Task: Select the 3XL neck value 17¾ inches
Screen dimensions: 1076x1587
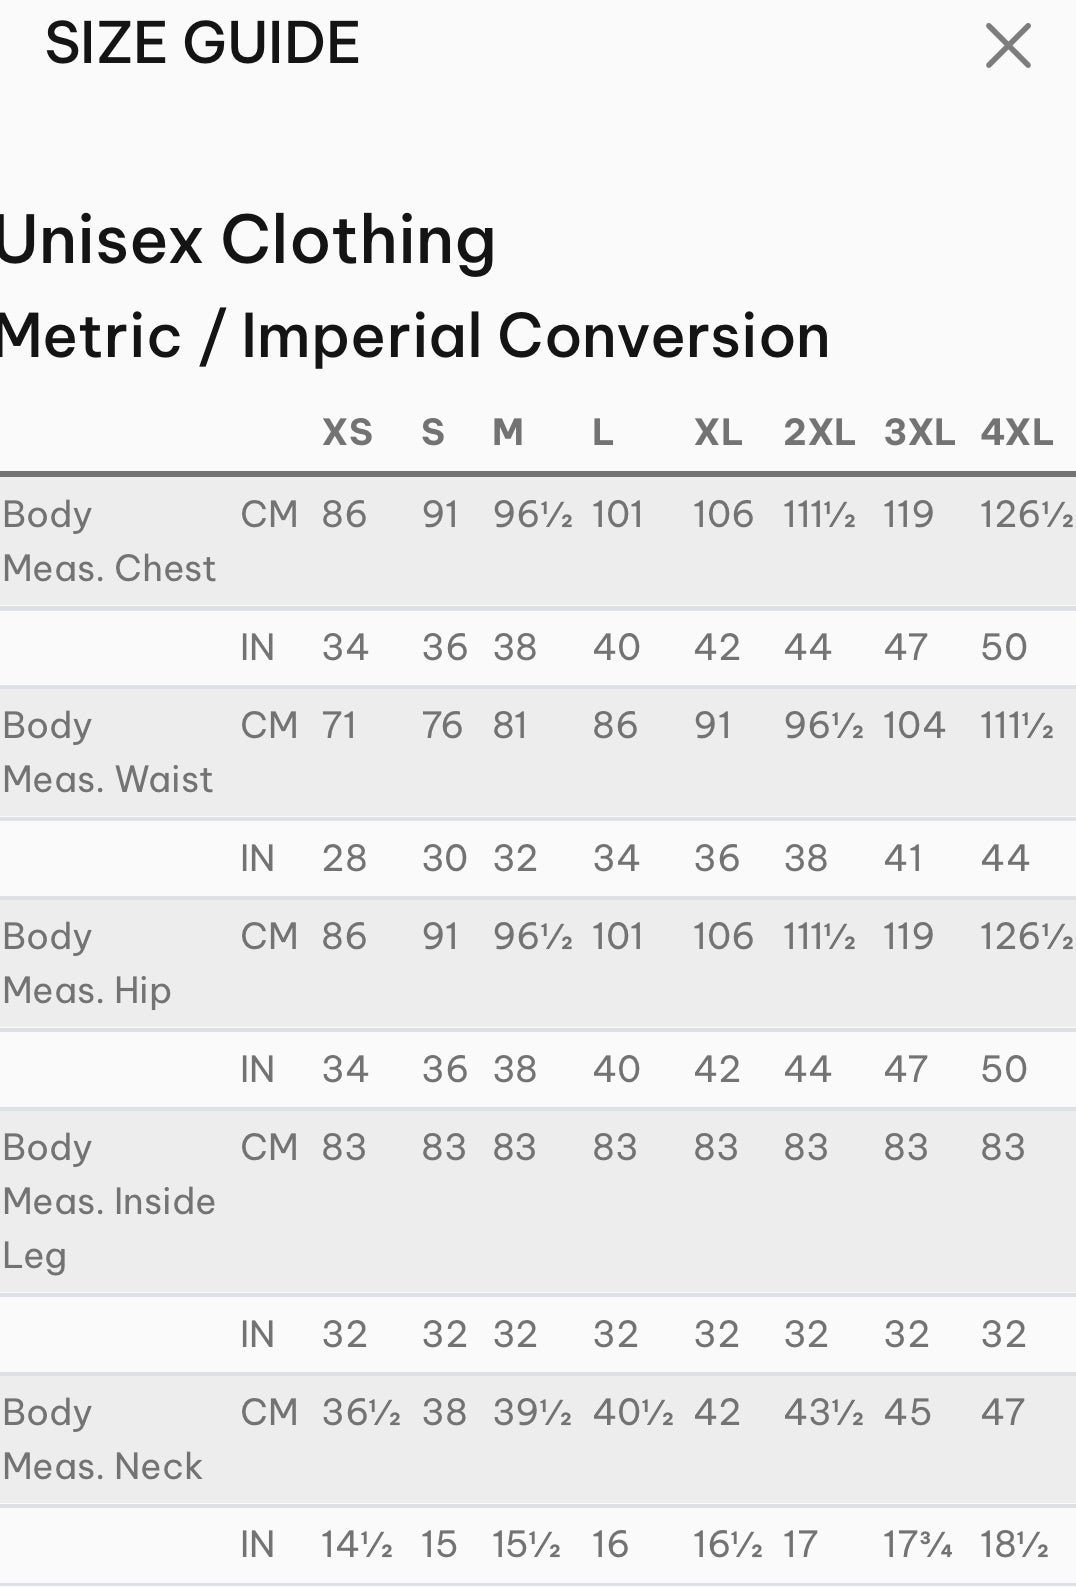Action: [917, 1544]
